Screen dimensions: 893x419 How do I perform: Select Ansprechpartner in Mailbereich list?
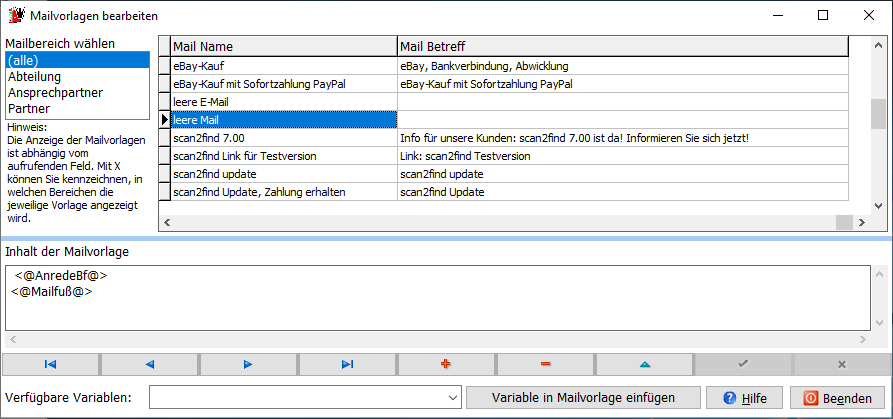(x=77, y=92)
